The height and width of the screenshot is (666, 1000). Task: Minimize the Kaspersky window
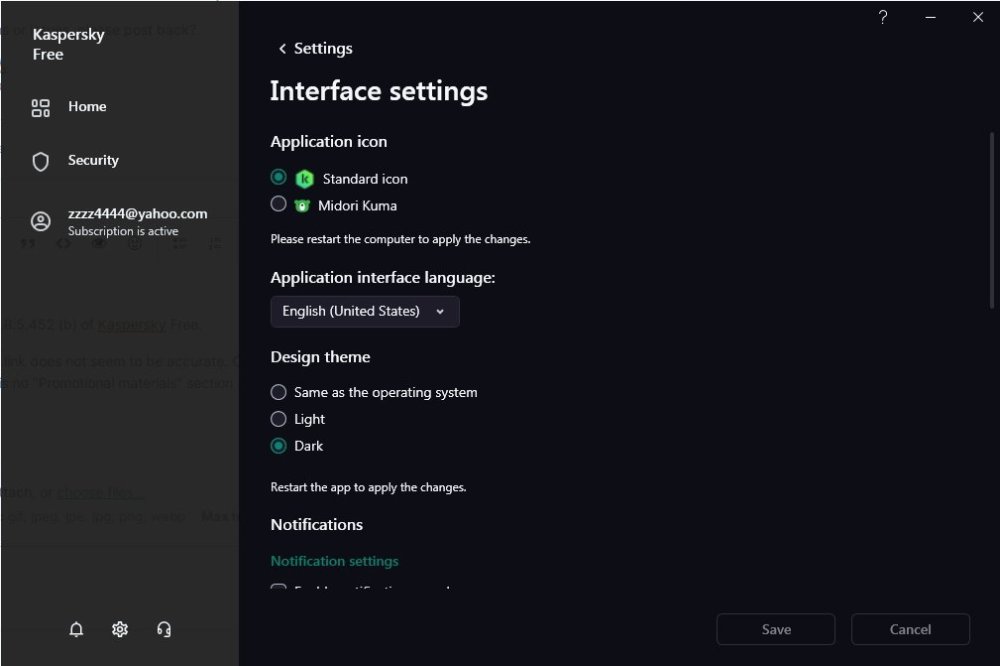(930, 17)
